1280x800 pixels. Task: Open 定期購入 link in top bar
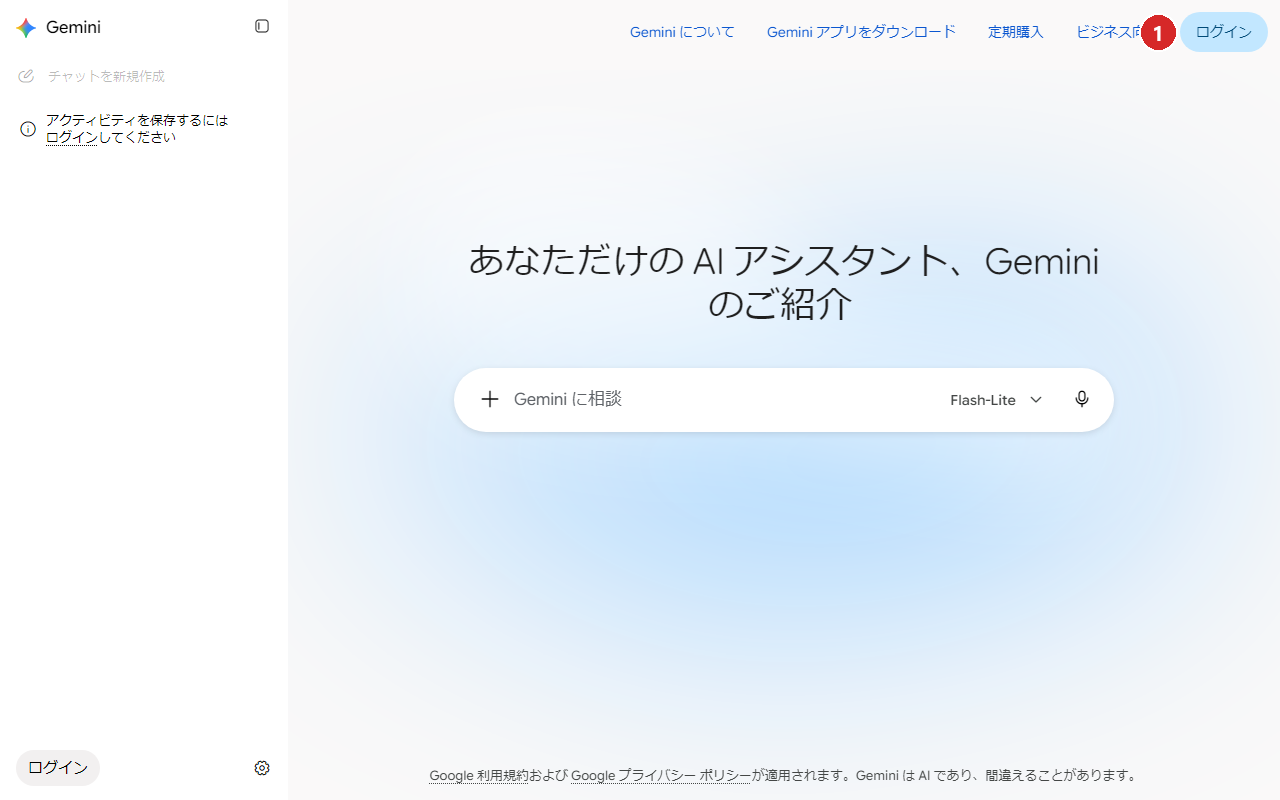pos(1016,32)
